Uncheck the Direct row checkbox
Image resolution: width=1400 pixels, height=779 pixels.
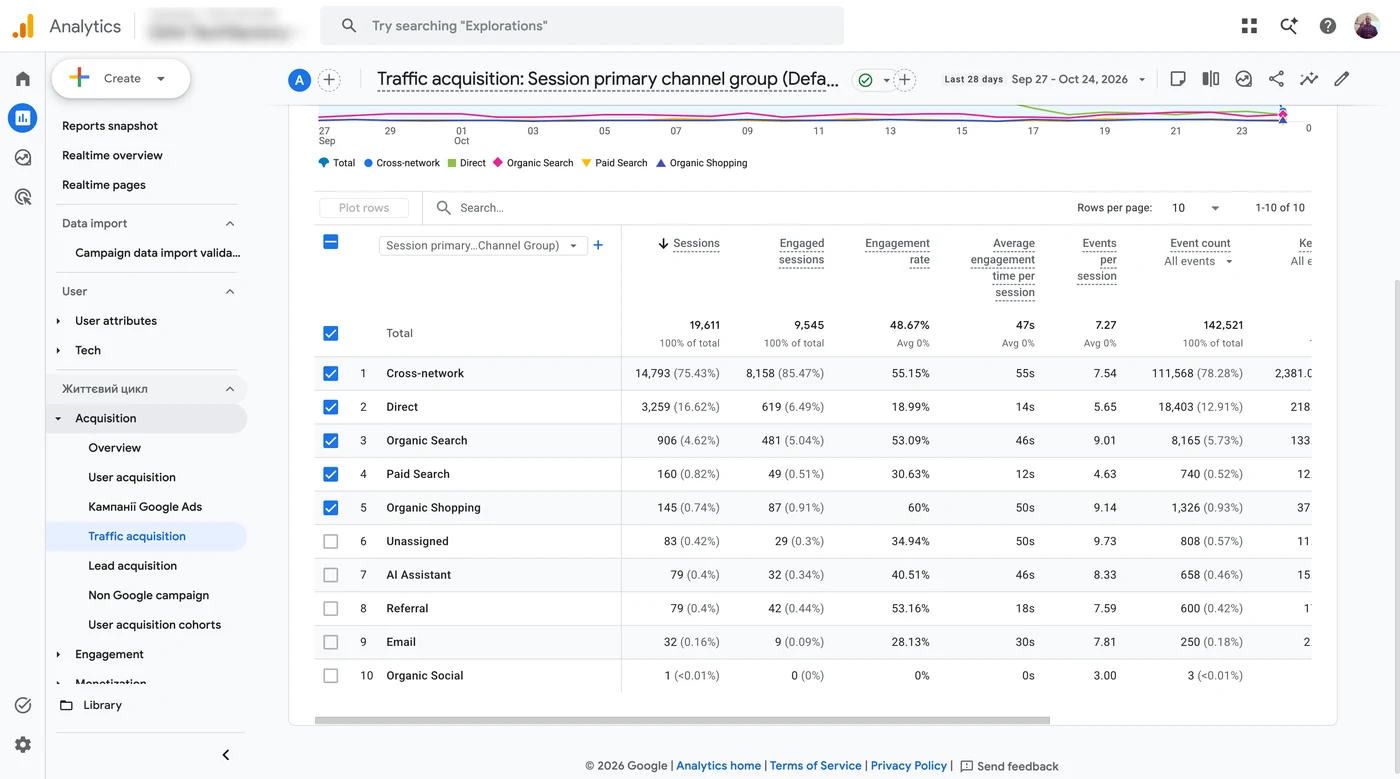pos(331,407)
